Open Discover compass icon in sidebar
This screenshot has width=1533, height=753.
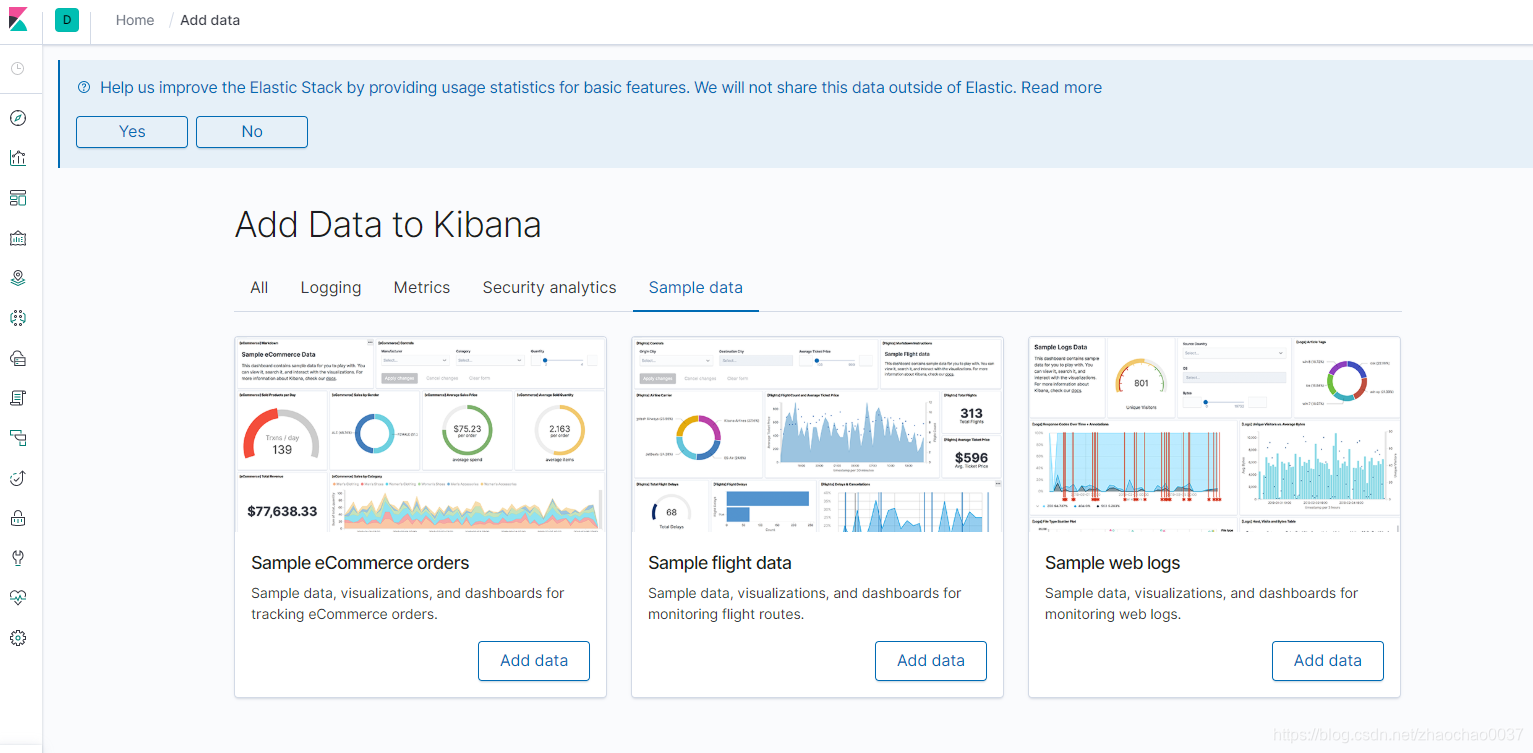[x=18, y=118]
